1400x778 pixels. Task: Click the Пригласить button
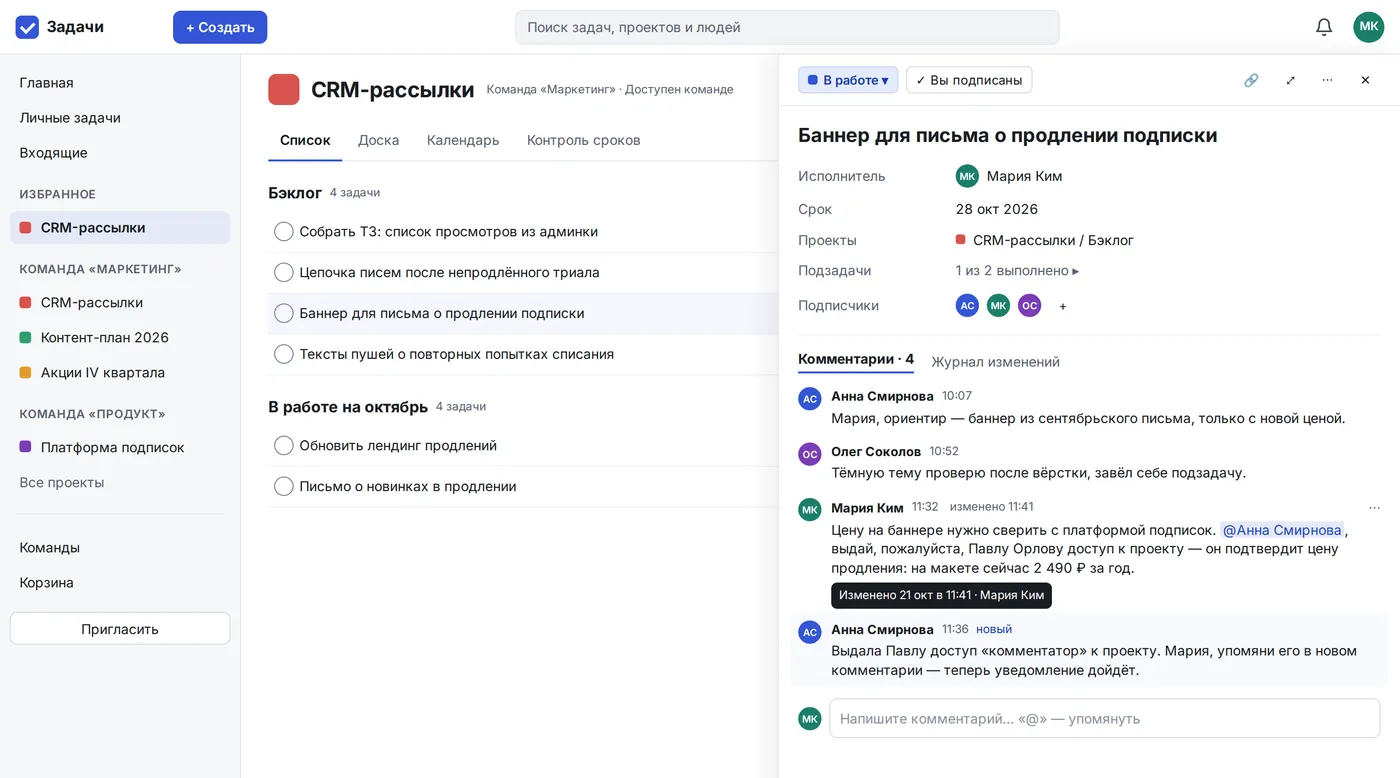(x=120, y=629)
